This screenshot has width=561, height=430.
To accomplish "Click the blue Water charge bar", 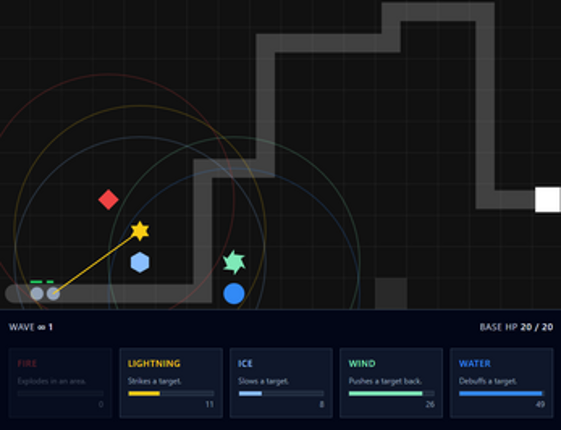I will (501, 394).
